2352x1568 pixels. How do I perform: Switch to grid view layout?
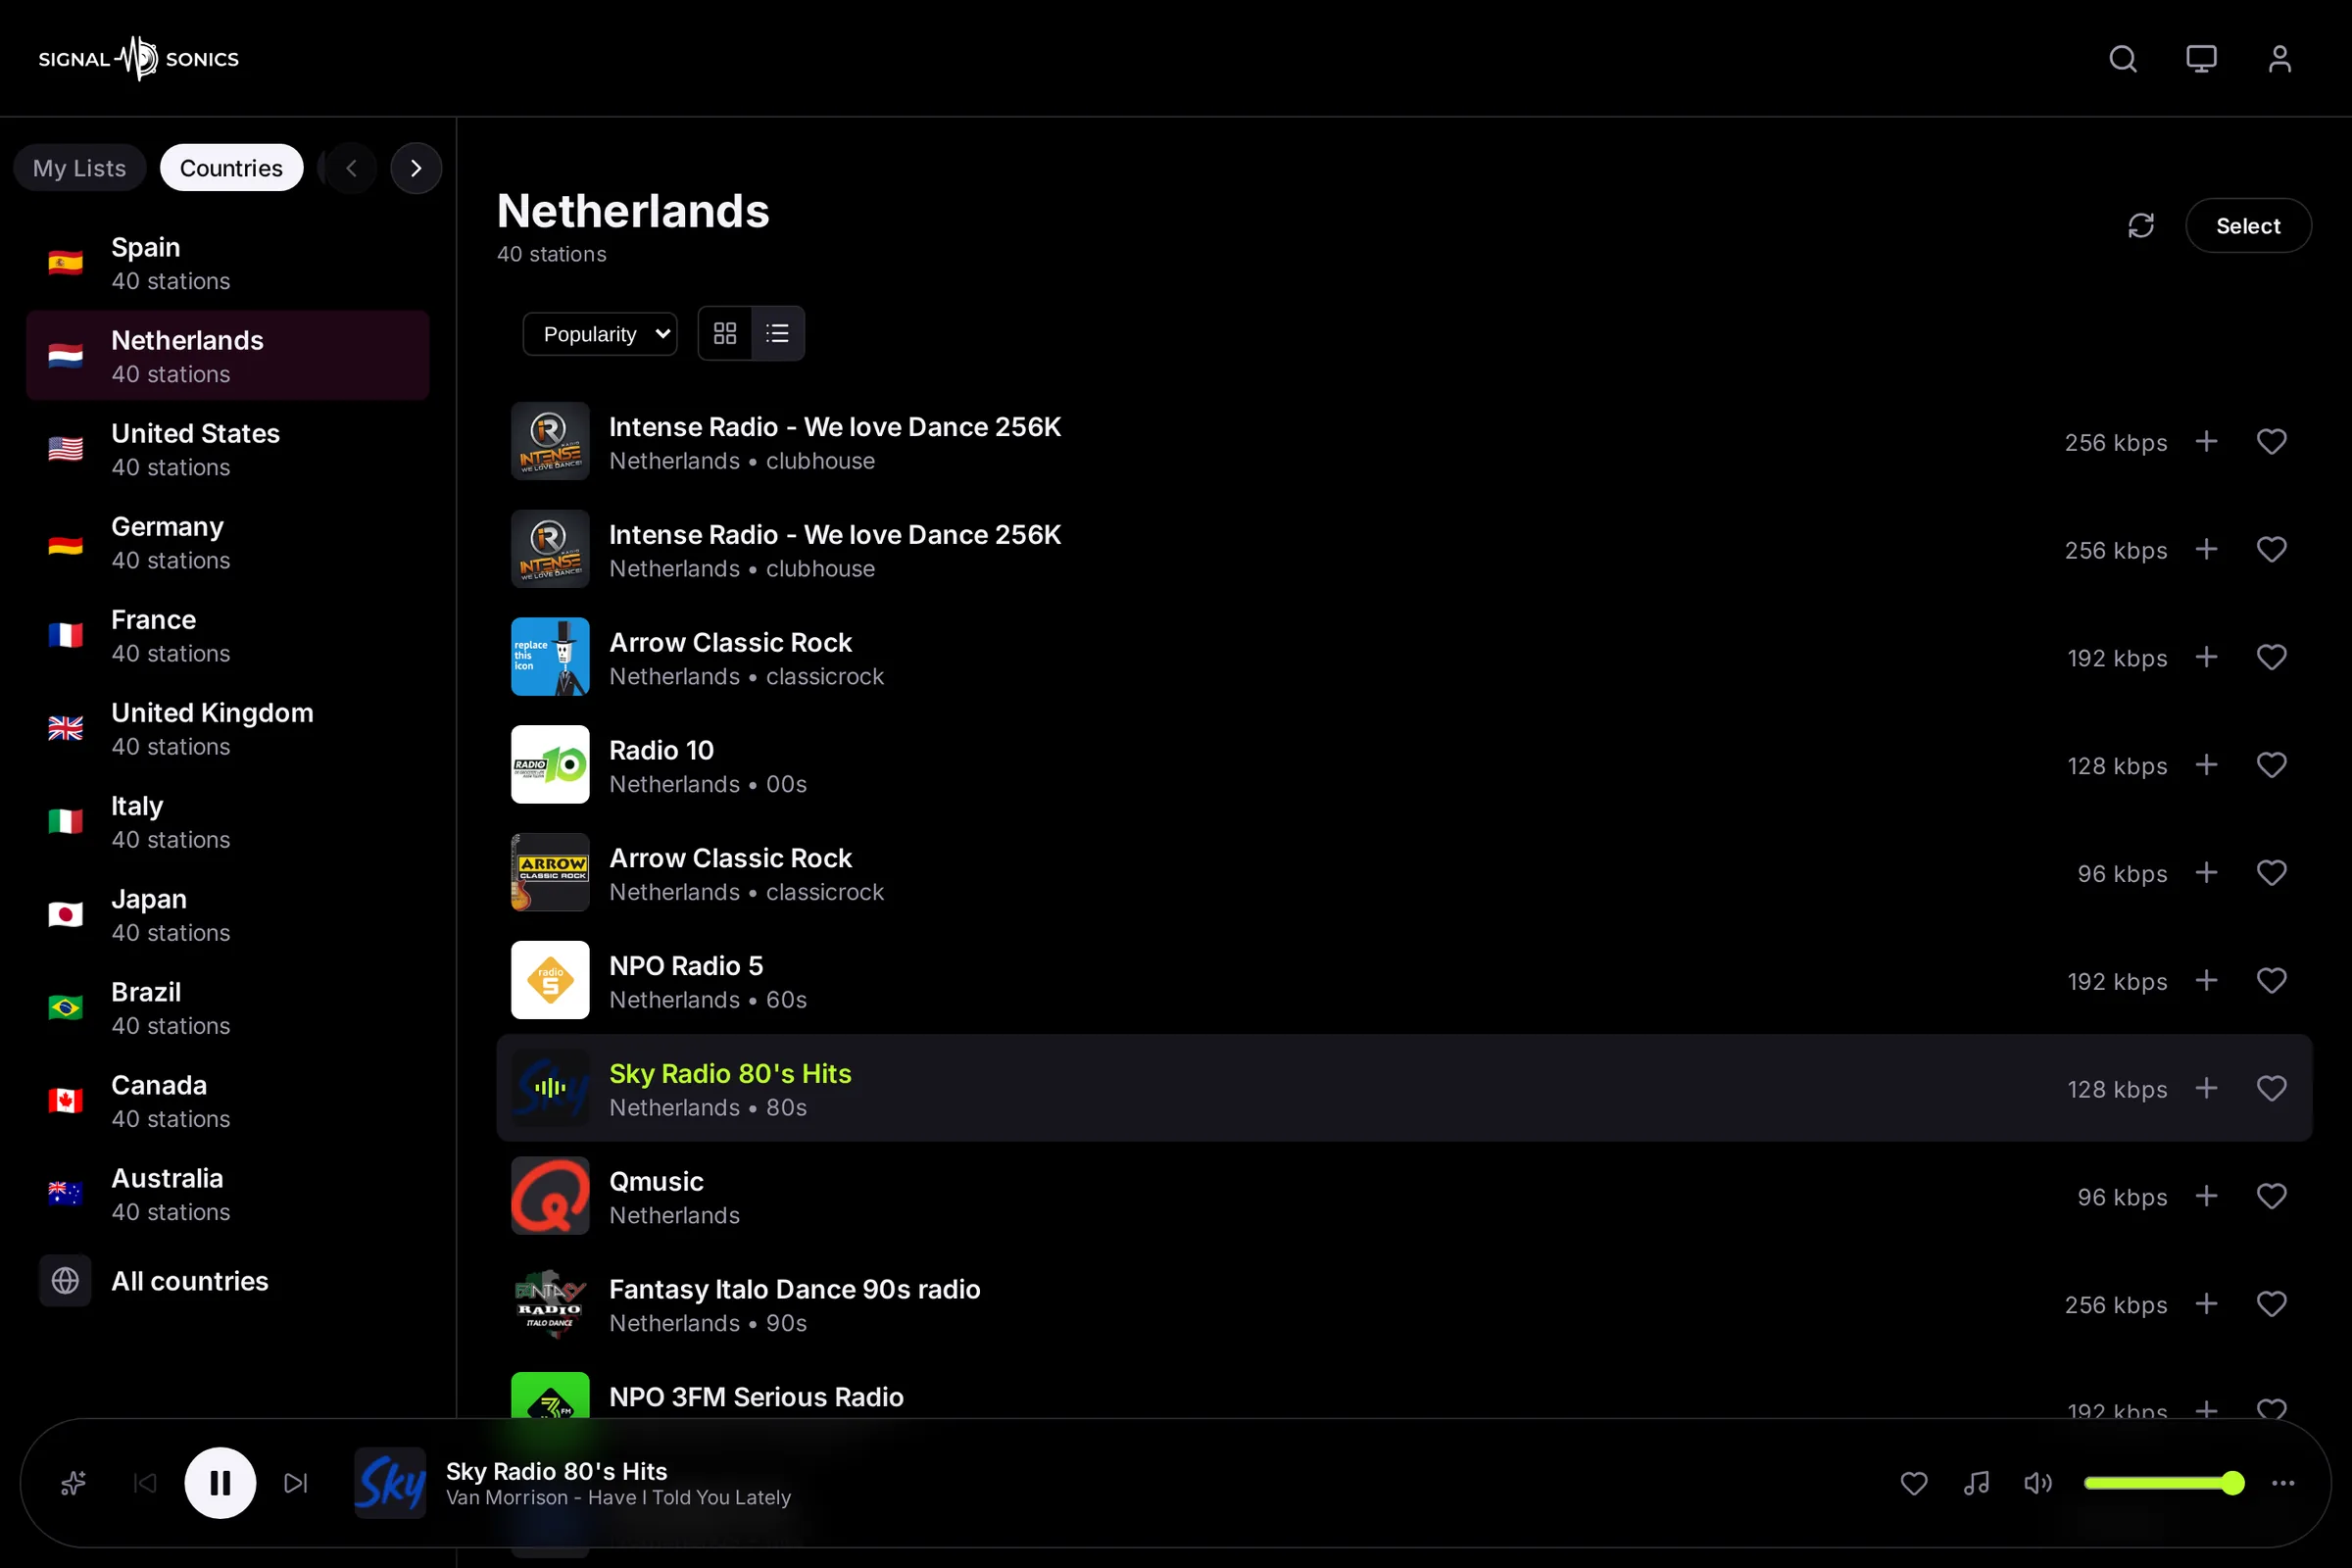click(x=725, y=333)
